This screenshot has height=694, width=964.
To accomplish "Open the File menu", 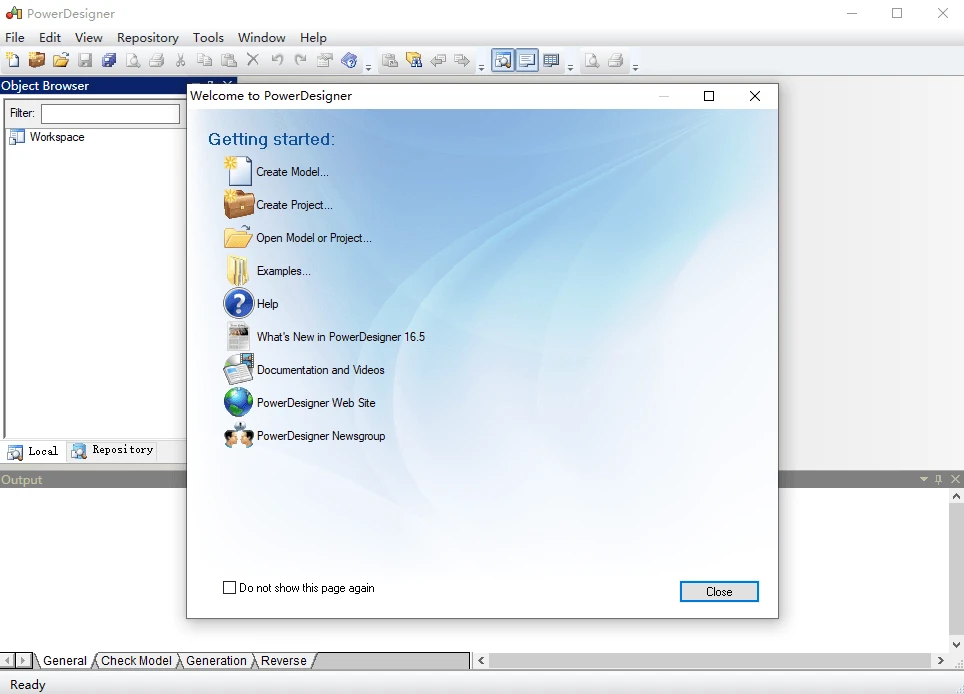I will [15, 37].
